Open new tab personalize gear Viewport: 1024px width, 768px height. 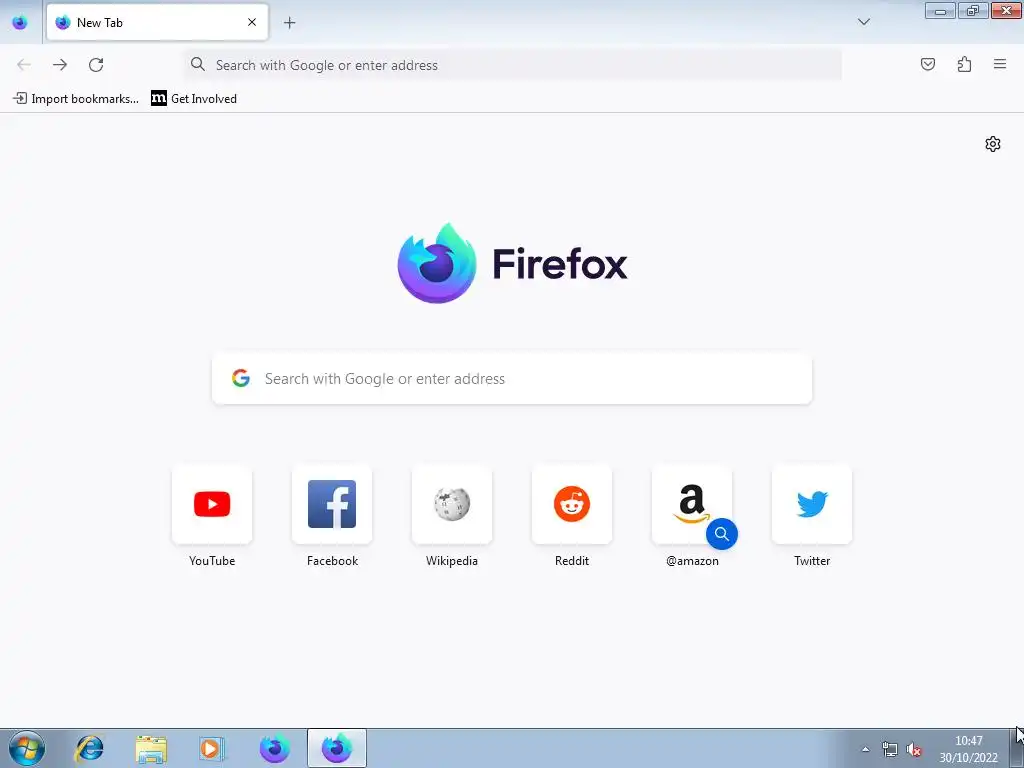[993, 144]
